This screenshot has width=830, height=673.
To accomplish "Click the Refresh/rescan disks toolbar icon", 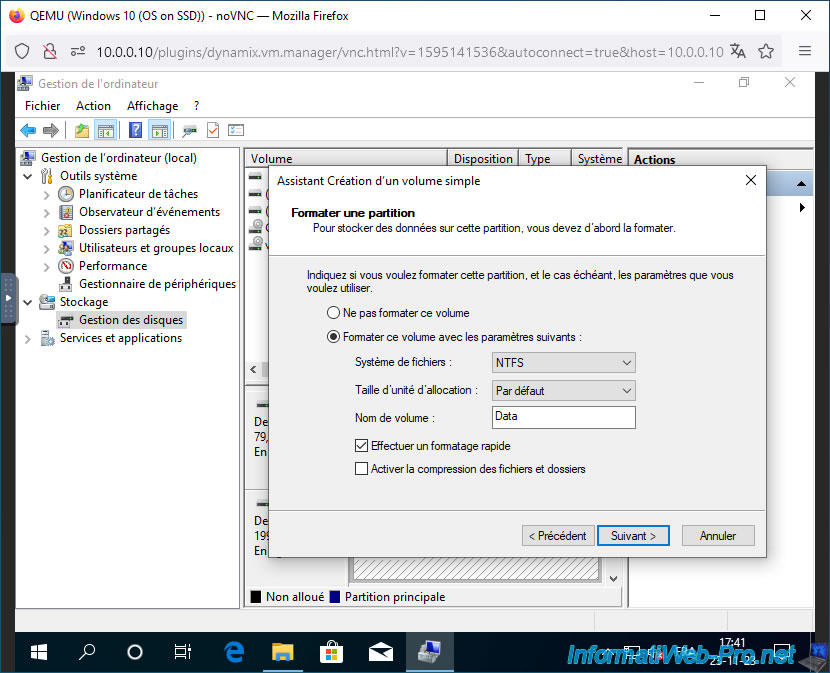I will point(189,130).
